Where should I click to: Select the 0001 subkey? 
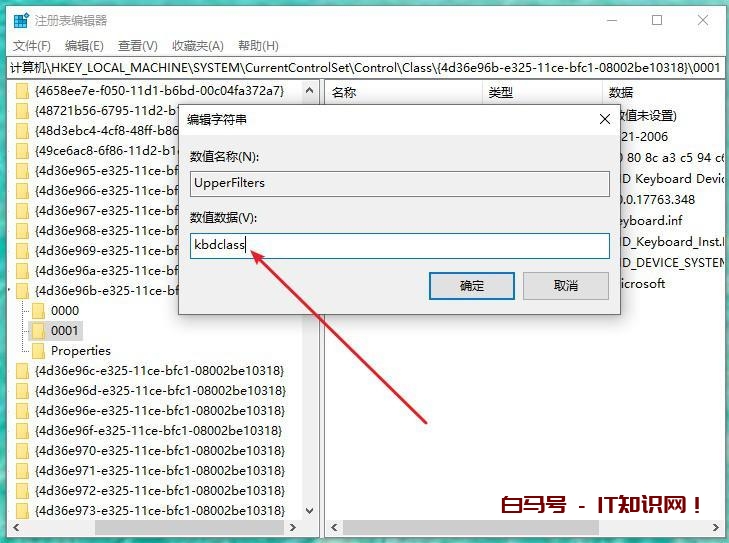point(65,331)
